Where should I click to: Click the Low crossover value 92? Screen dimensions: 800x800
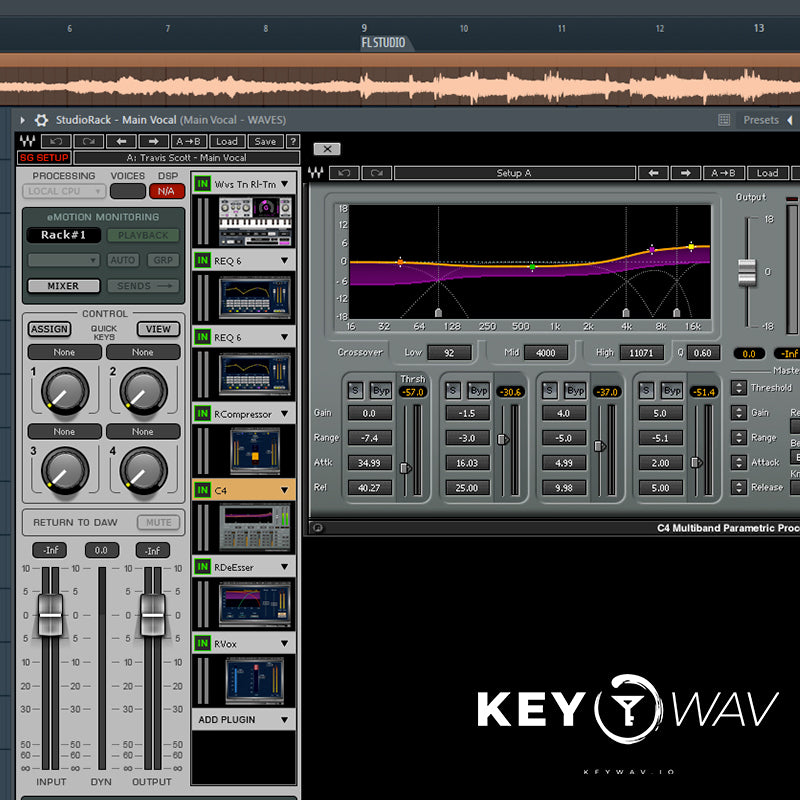click(449, 353)
